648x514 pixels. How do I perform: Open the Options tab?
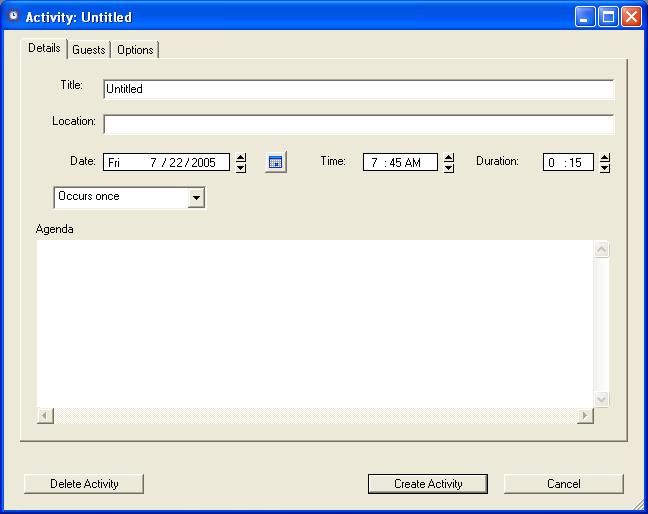[x=135, y=50]
